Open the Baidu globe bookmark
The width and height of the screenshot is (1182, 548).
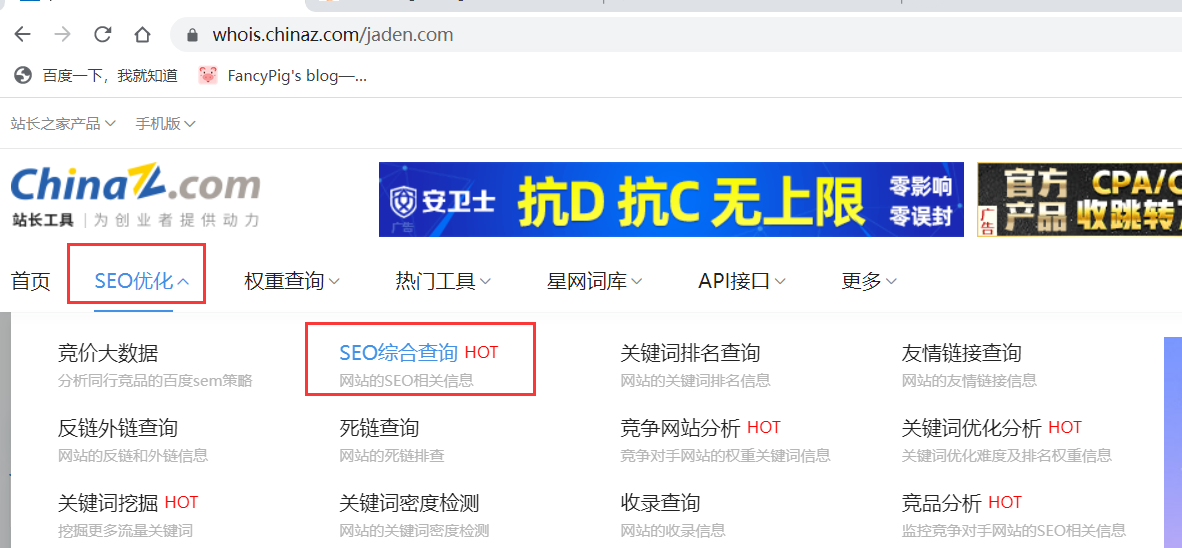pyautogui.click(x=96, y=75)
